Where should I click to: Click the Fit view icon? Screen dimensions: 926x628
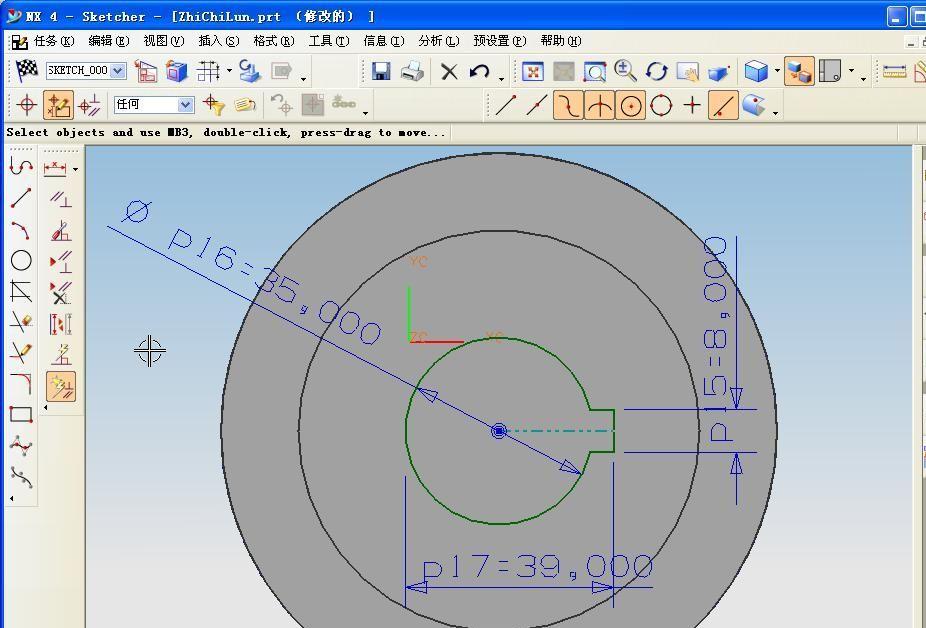pyautogui.click(x=533, y=71)
